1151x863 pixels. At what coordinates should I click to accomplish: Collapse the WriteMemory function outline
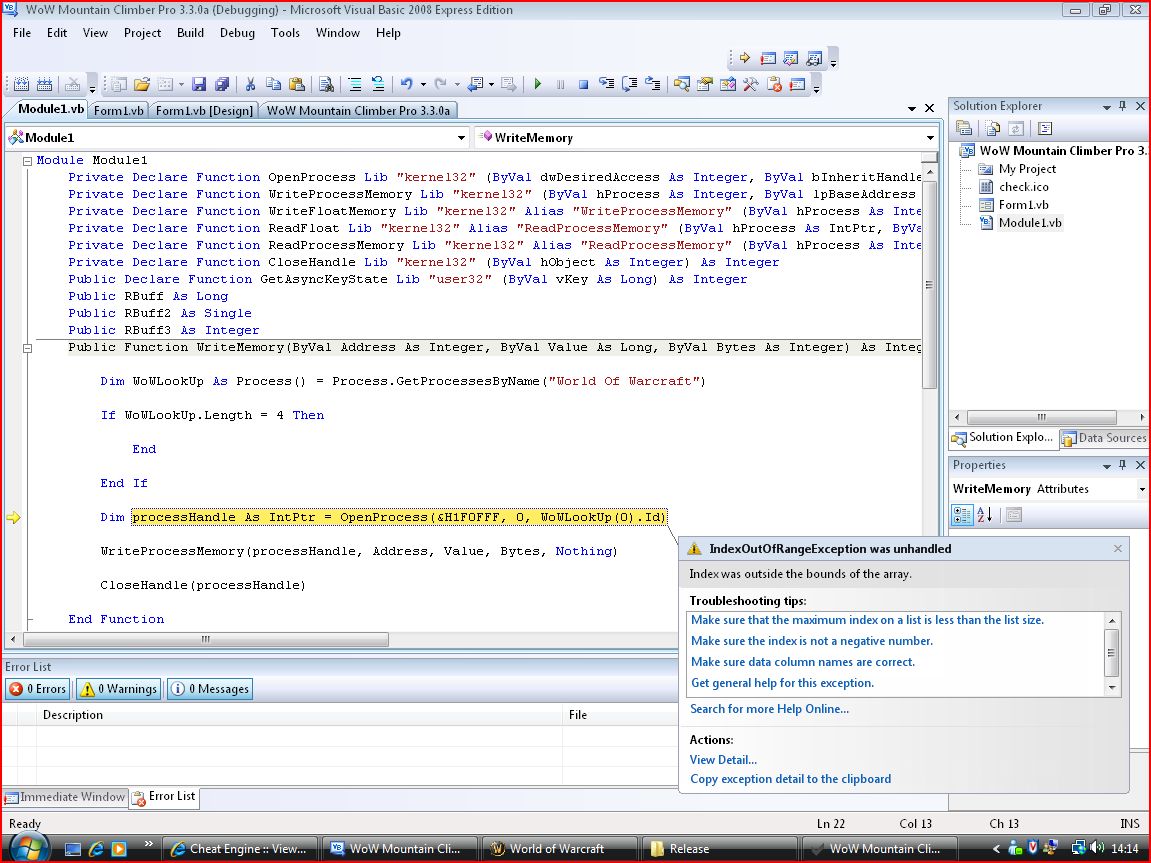[x=27, y=348]
